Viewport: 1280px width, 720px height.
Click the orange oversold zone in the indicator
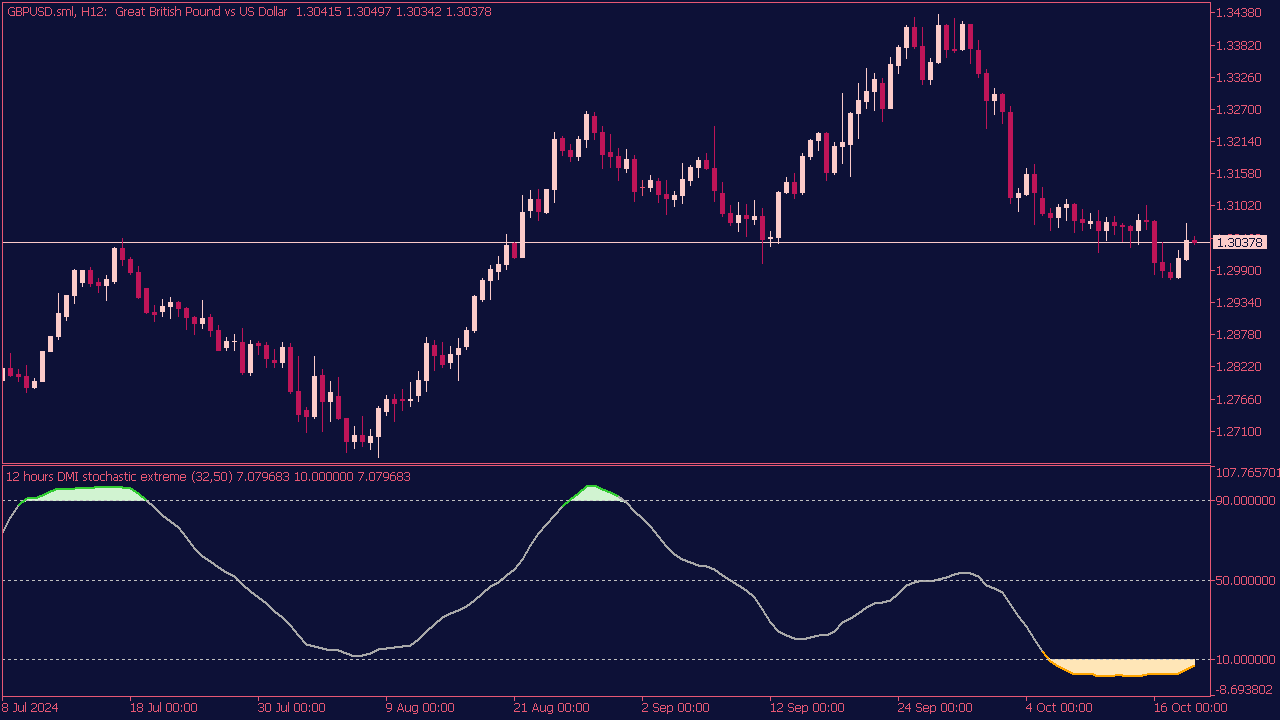[1120, 667]
